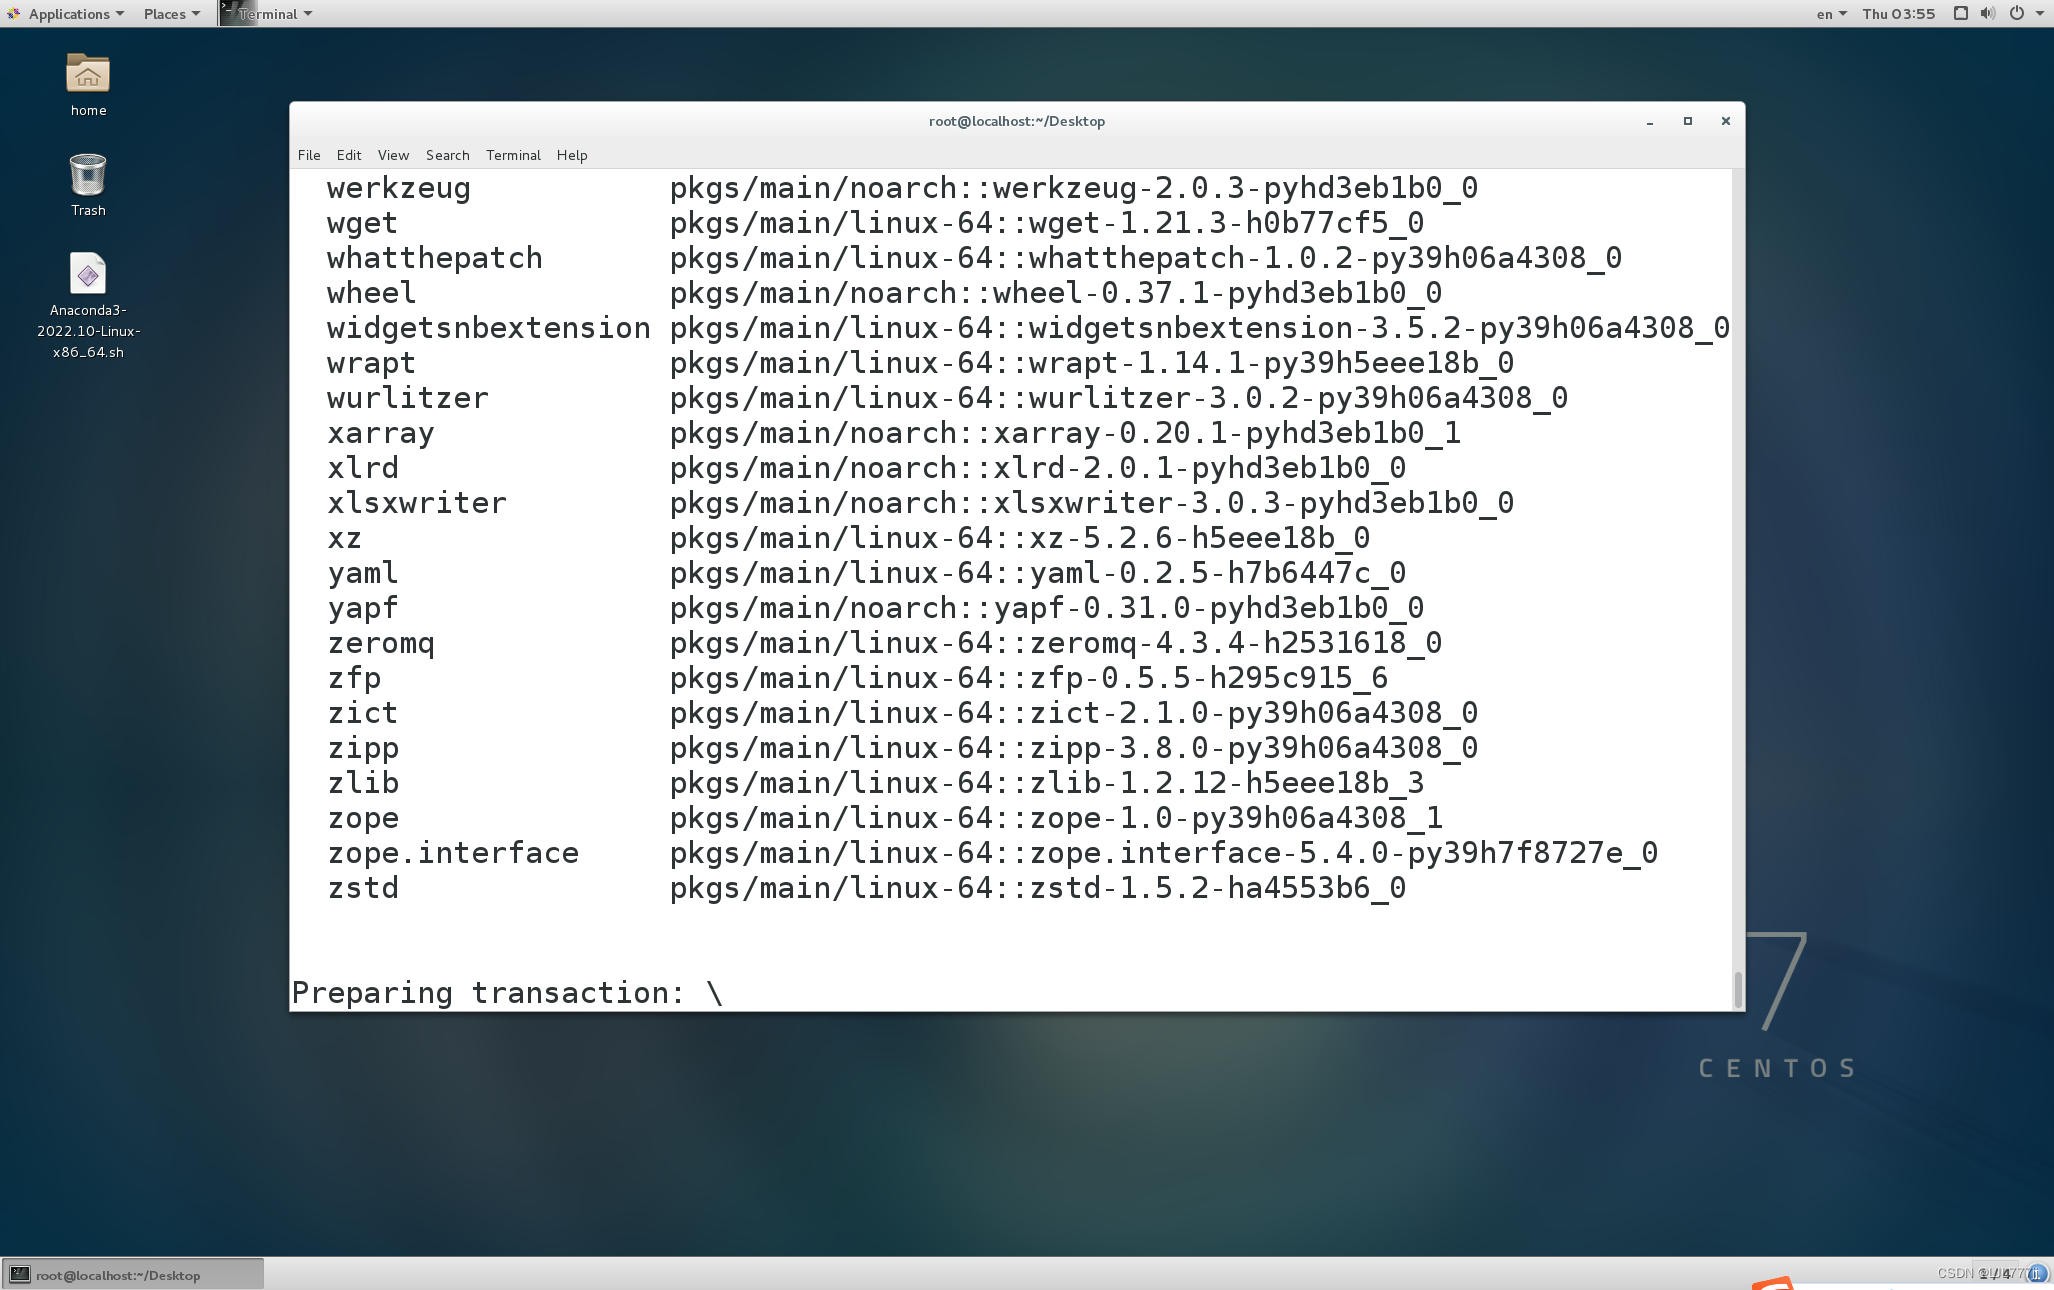The height and width of the screenshot is (1290, 2054).
Task: Open the View menu in terminal
Action: (x=393, y=155)
